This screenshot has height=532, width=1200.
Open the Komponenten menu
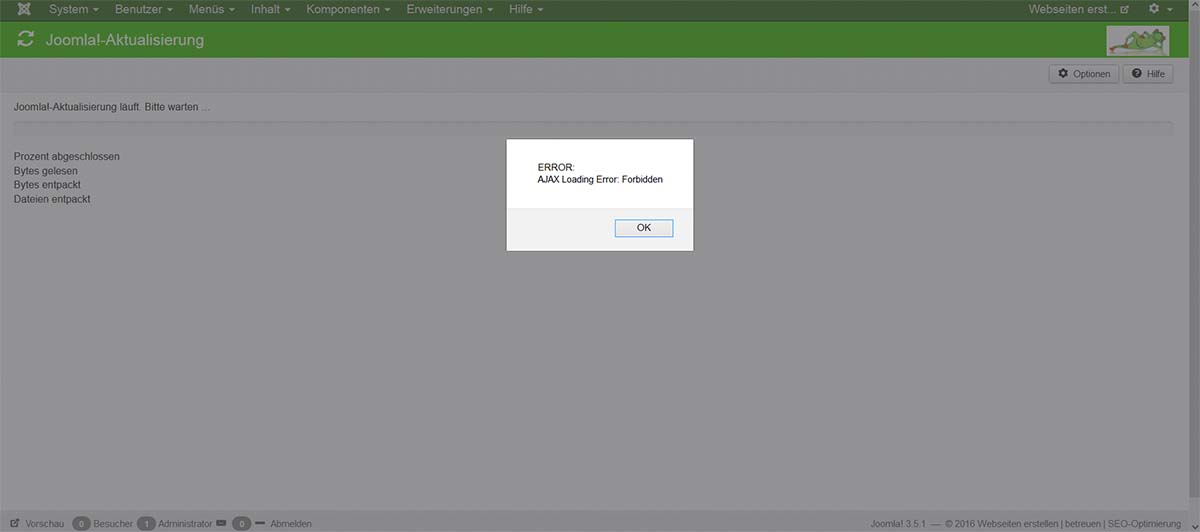(348, 9)
